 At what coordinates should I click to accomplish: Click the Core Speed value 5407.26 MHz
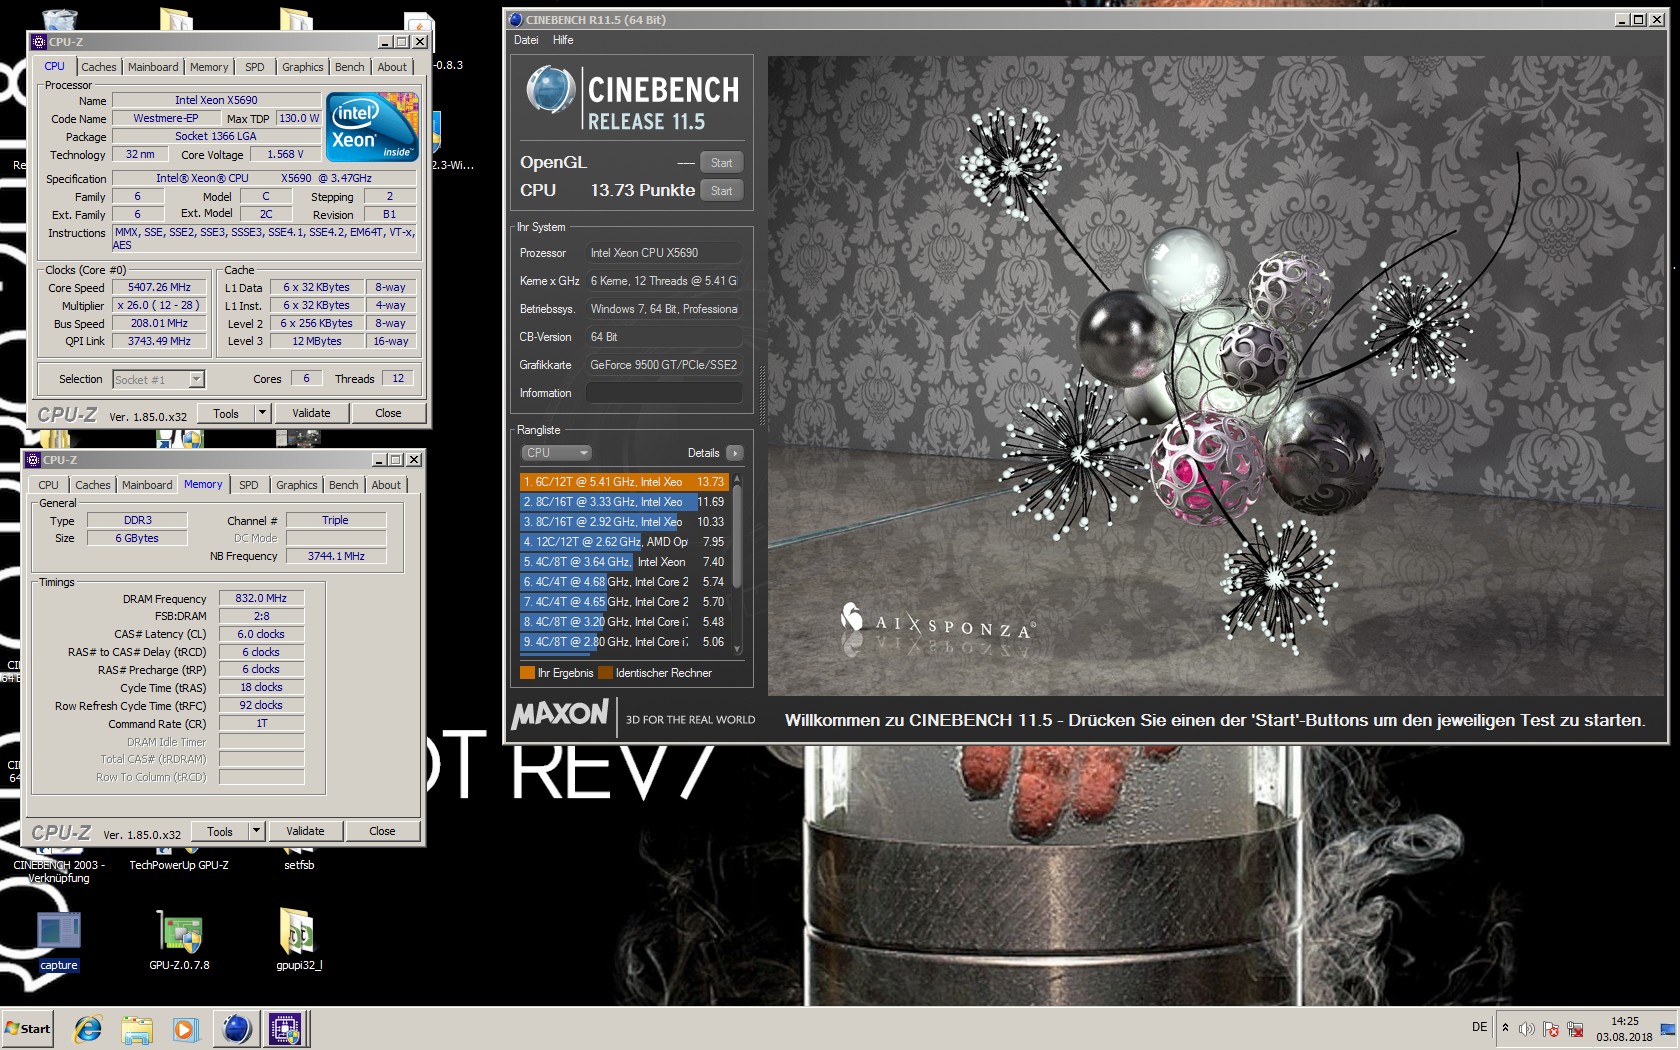click(159, 287)
